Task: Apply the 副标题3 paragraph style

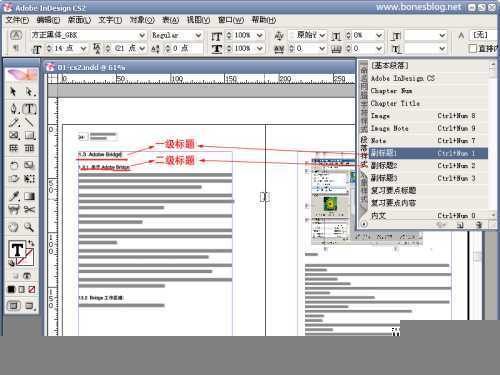Action: click(428, 178)
